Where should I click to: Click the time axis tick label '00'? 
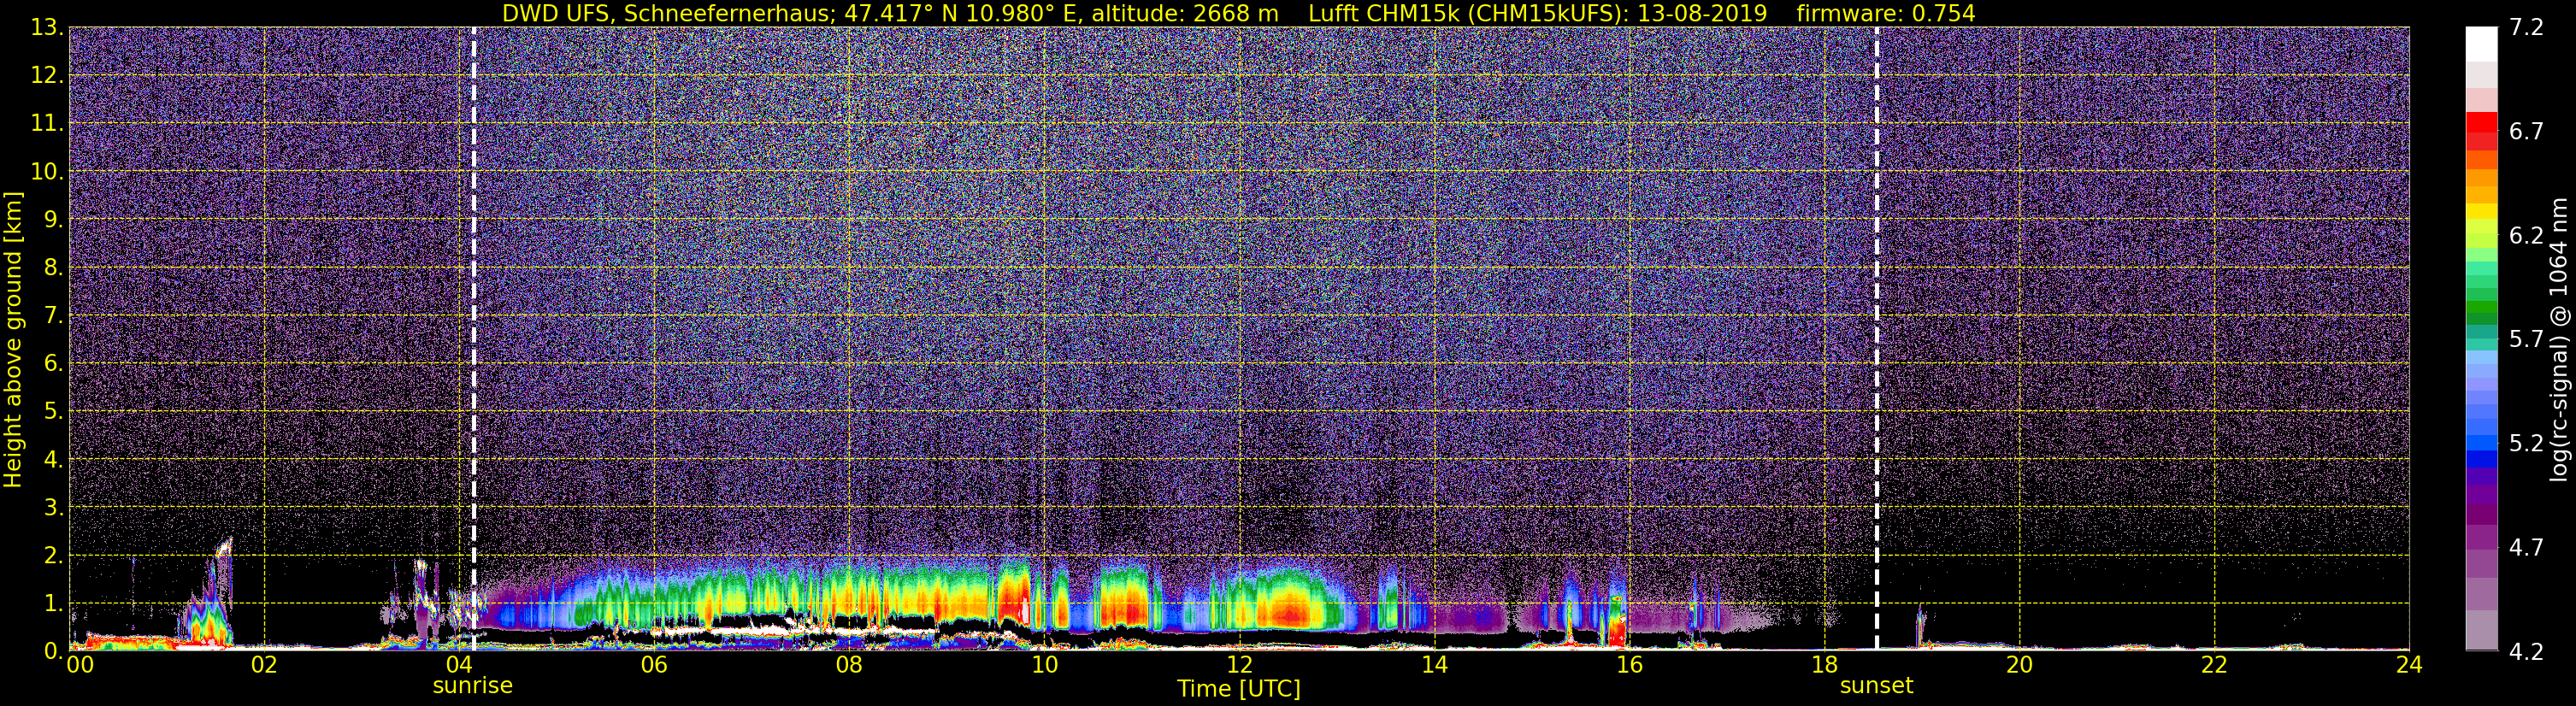coord(80,665)
